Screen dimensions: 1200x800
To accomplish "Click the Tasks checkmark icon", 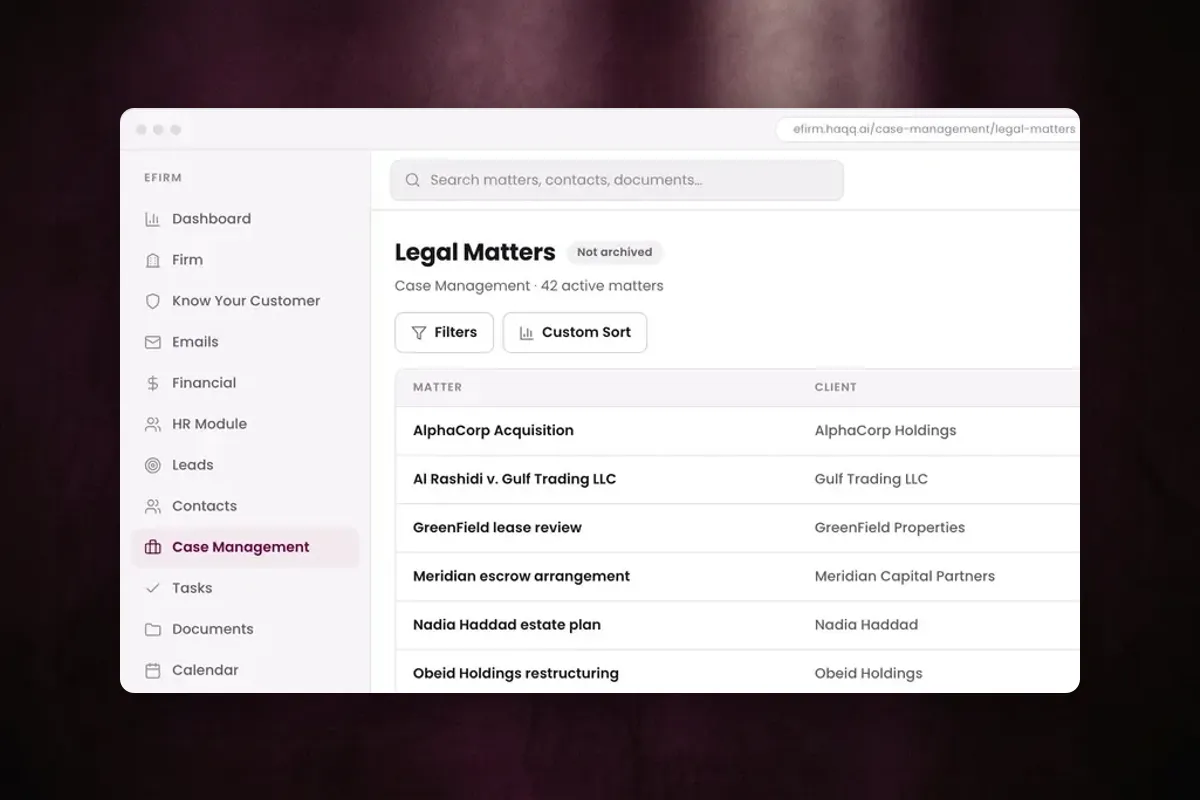I will point(152,588).
